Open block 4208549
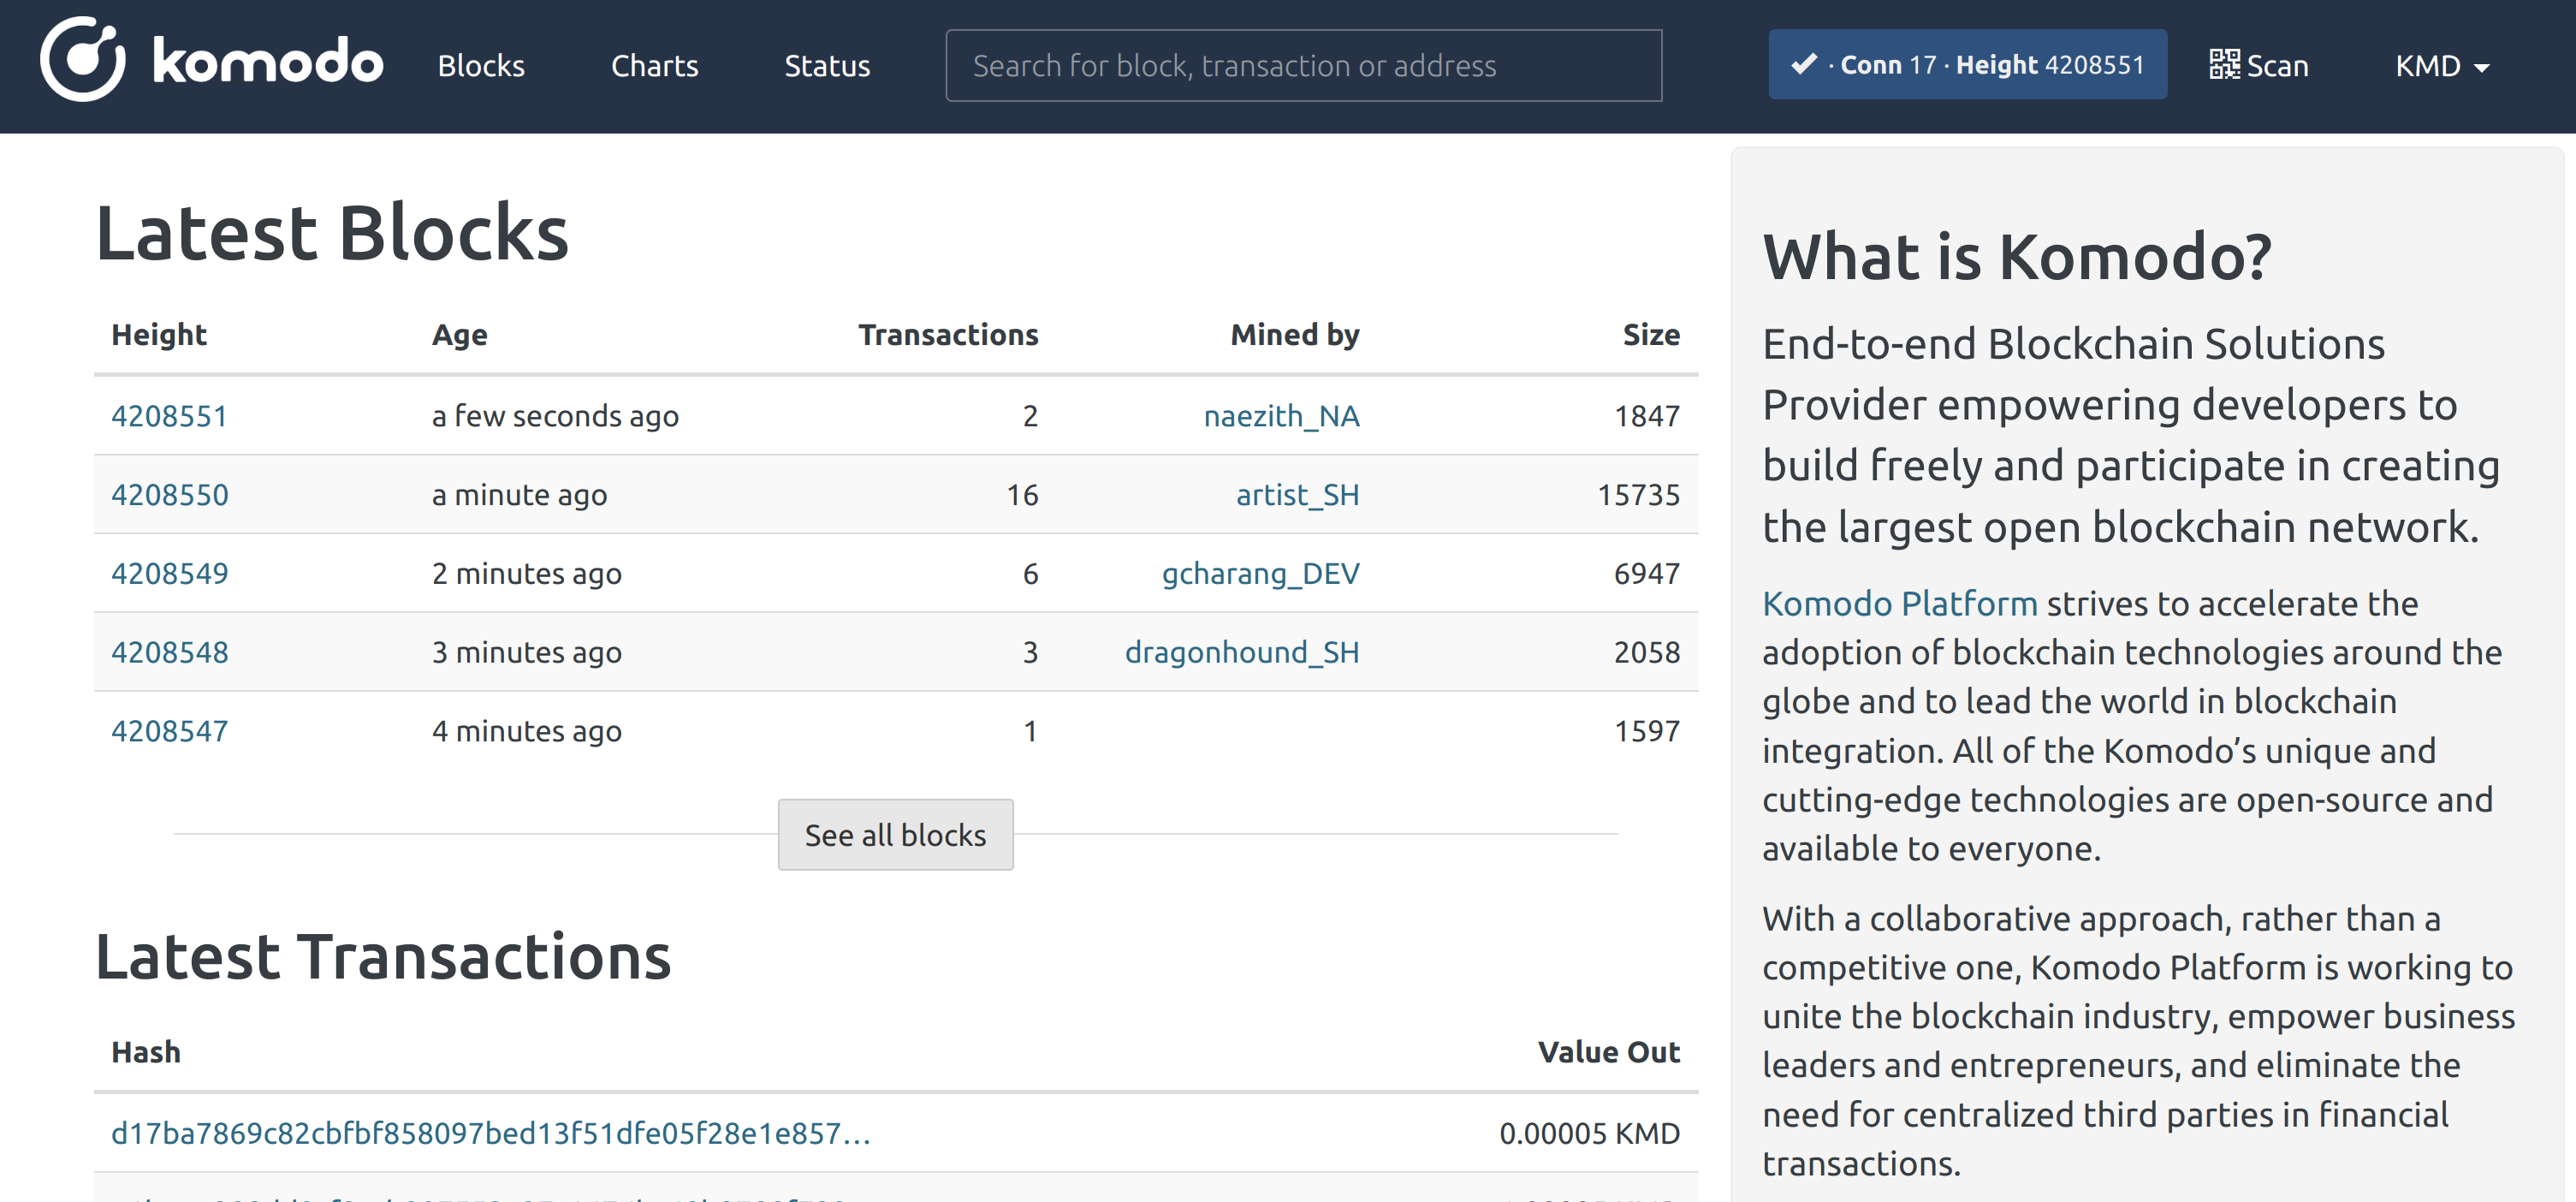 [169, 574]
